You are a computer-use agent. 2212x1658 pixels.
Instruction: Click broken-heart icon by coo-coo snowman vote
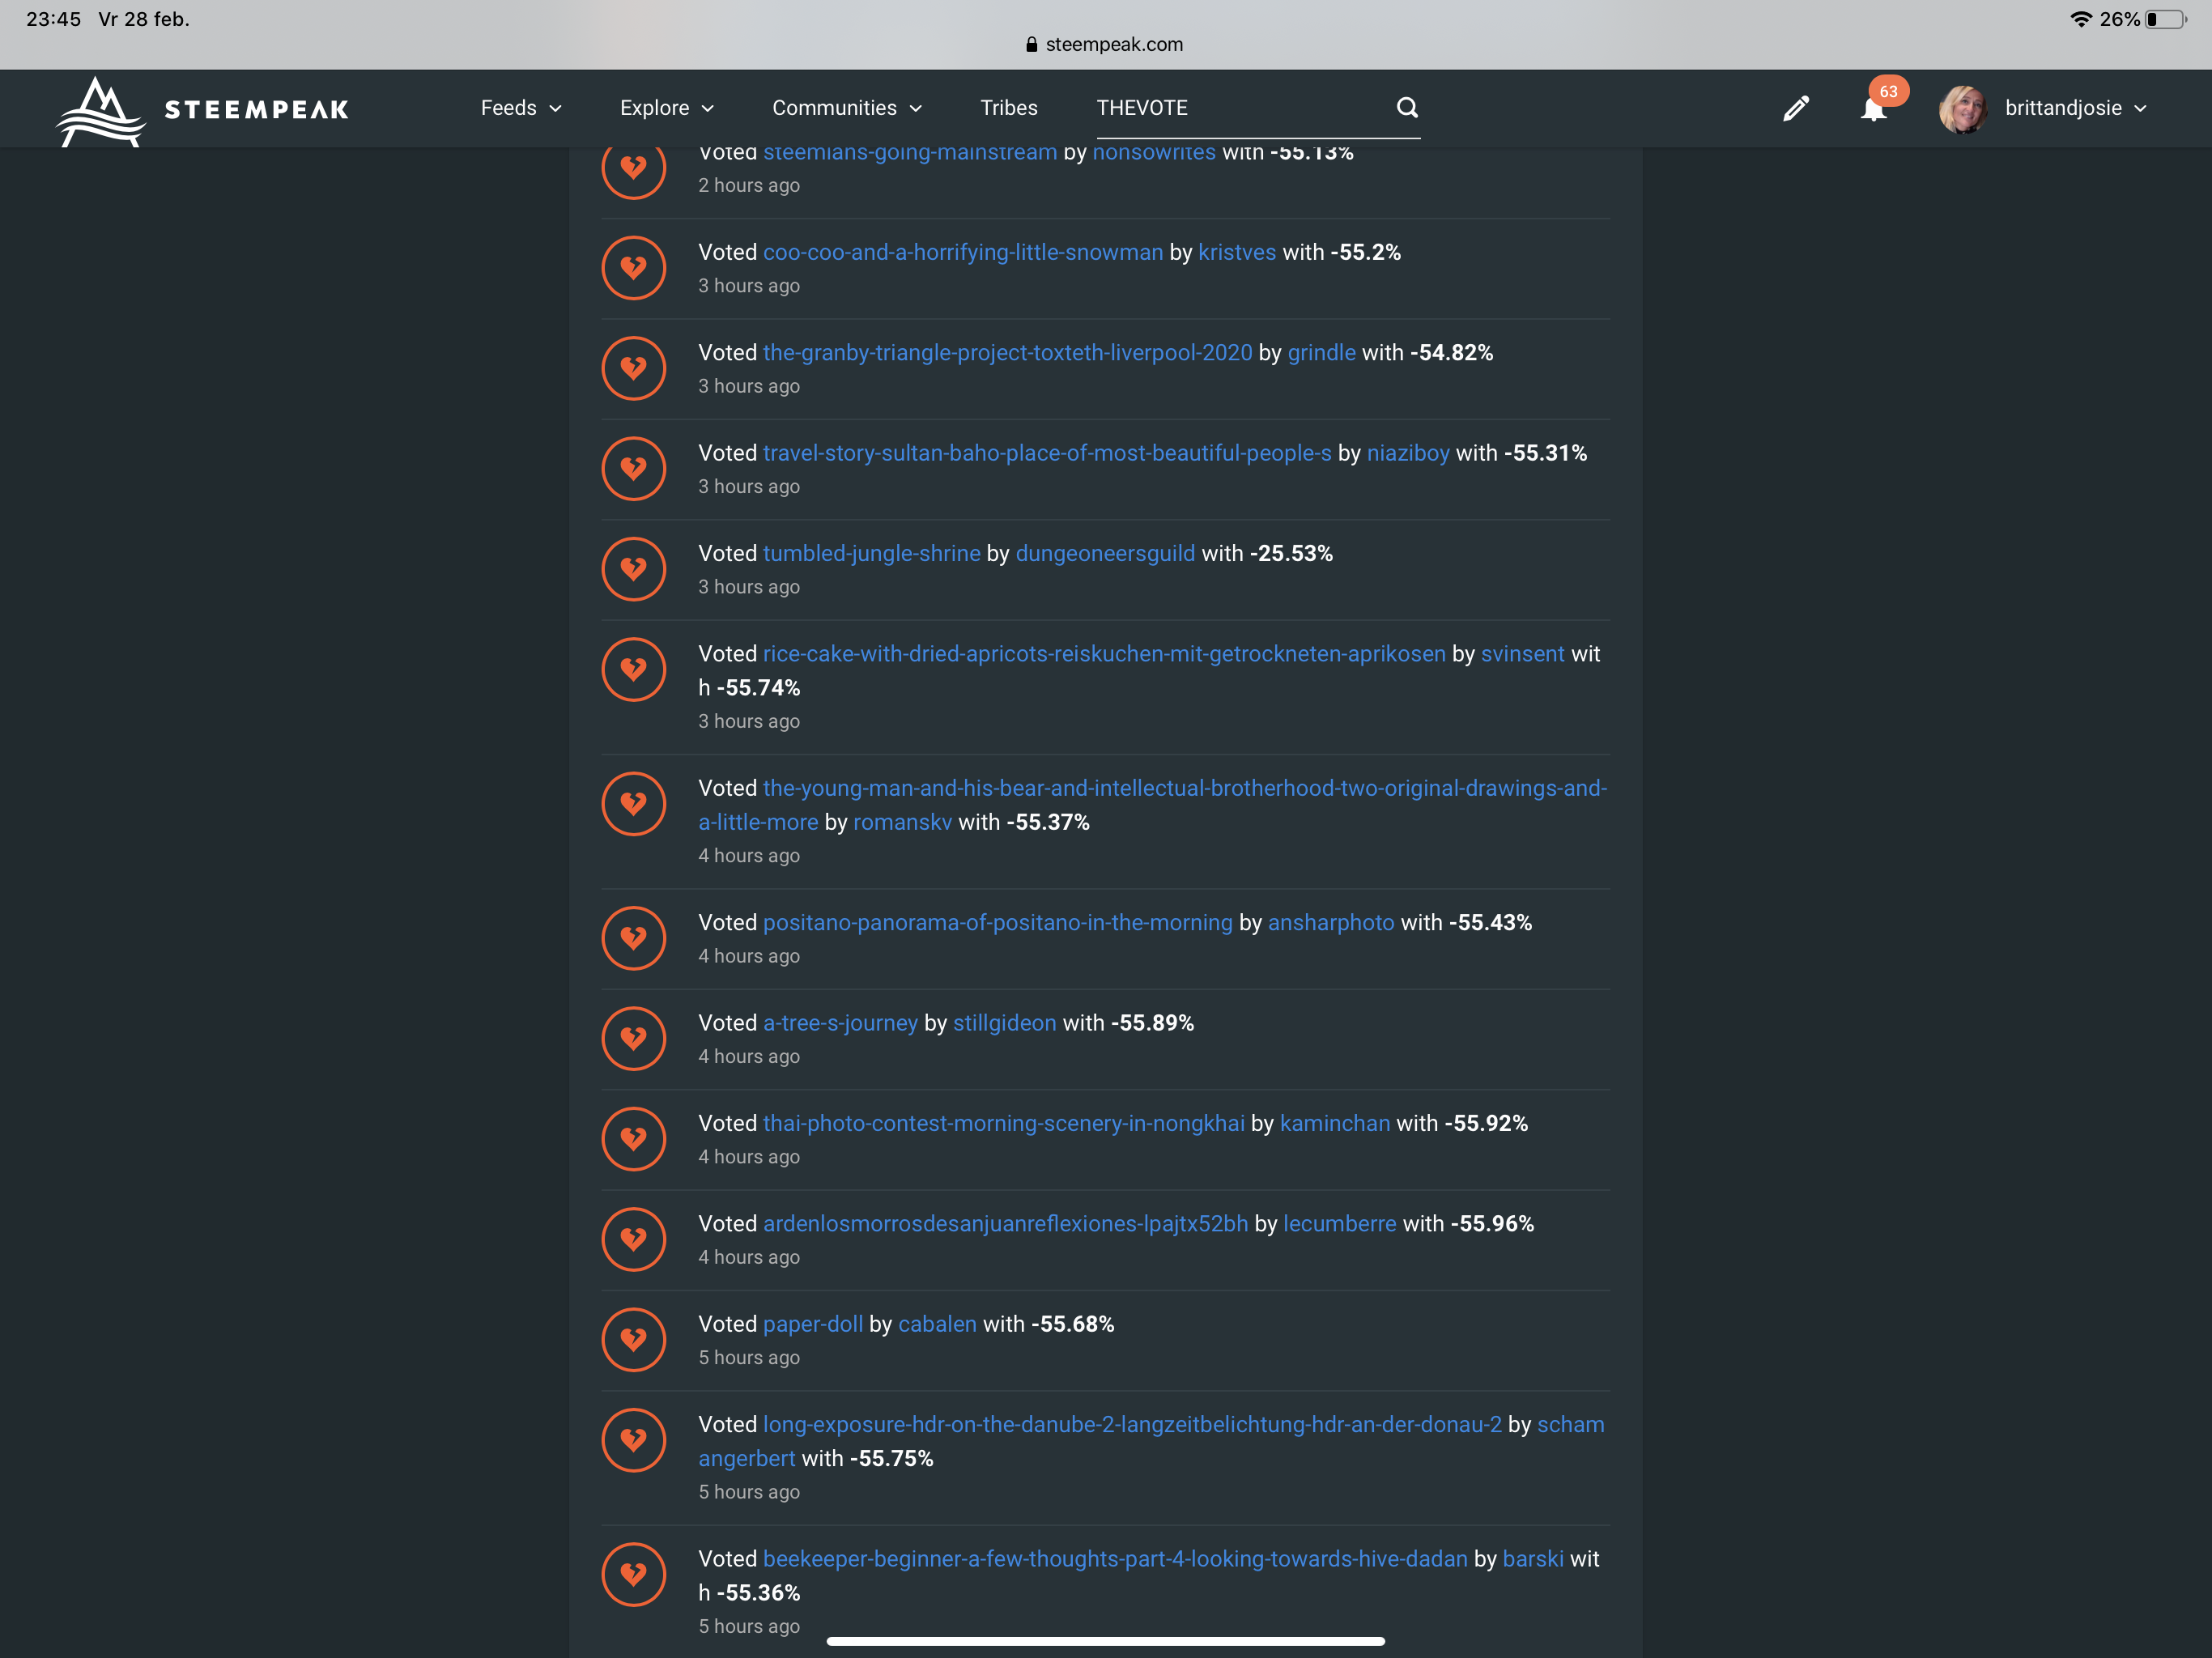click(x=634, y=268)
